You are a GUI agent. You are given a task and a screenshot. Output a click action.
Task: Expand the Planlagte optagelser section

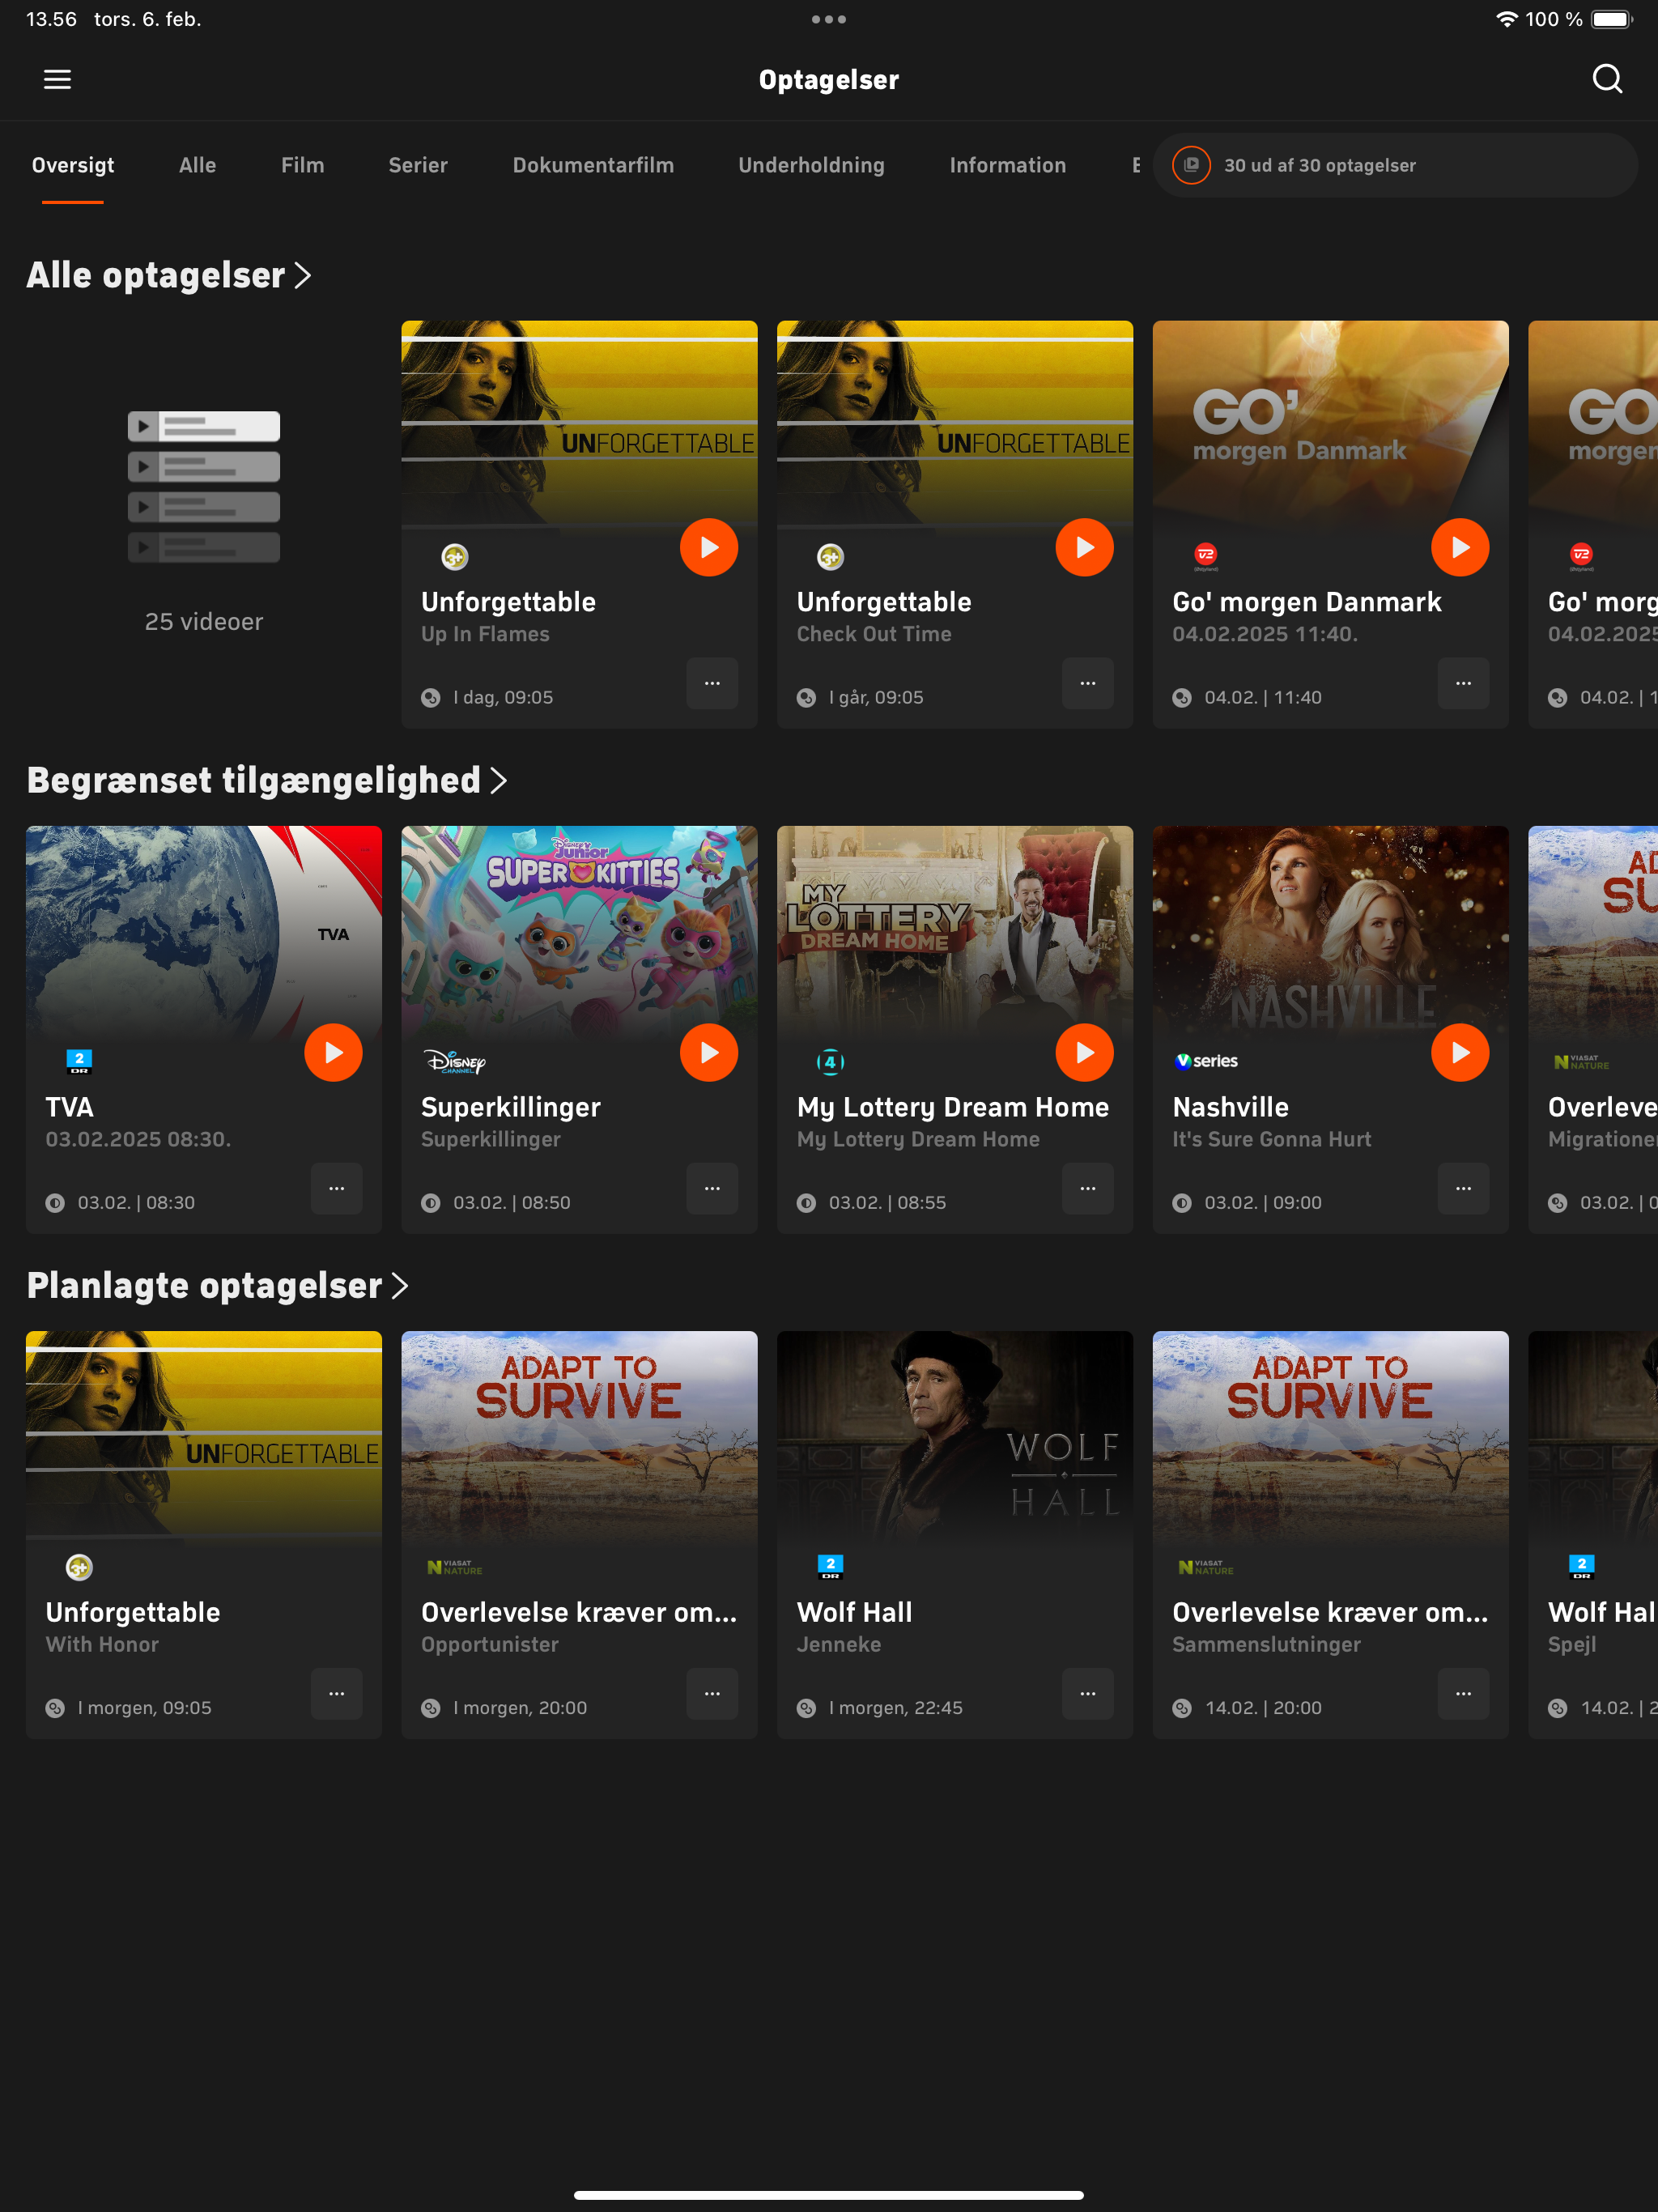point(217,1285)
